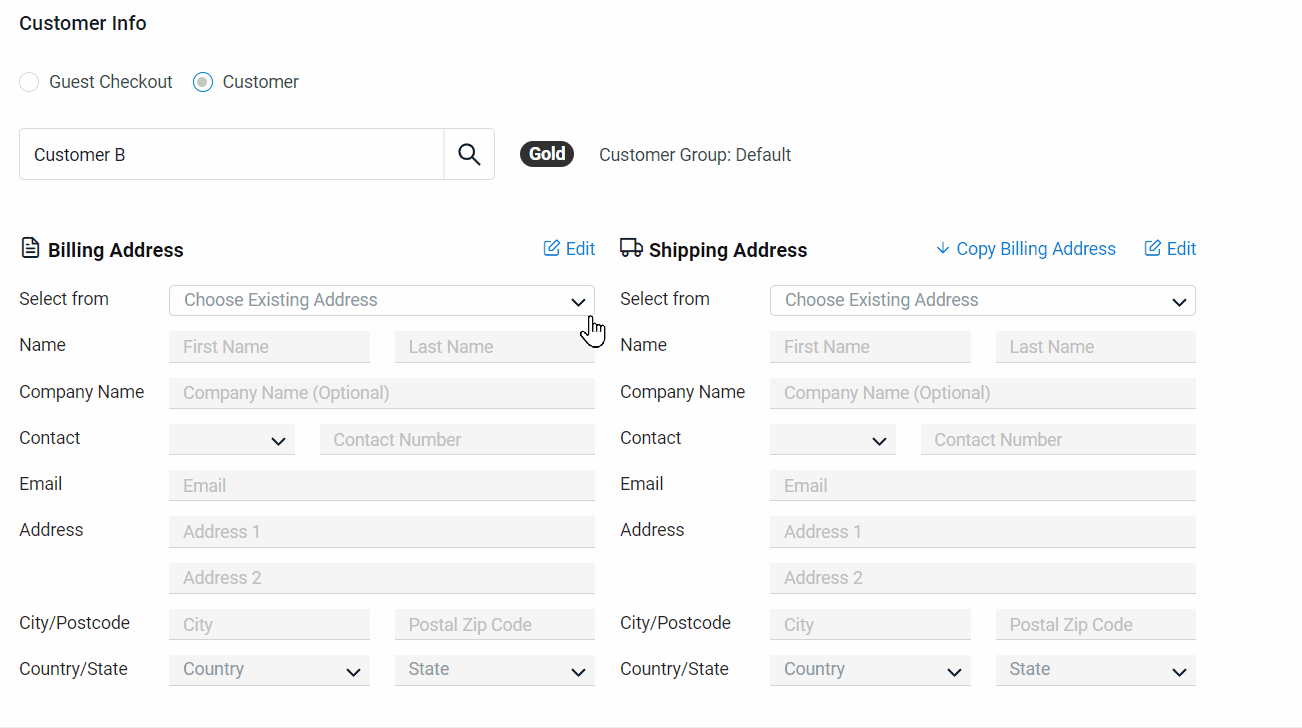The image size is (1302, 728).
Task: Select the Guest Checkout radio button
Action: click(x=30, y=82)
